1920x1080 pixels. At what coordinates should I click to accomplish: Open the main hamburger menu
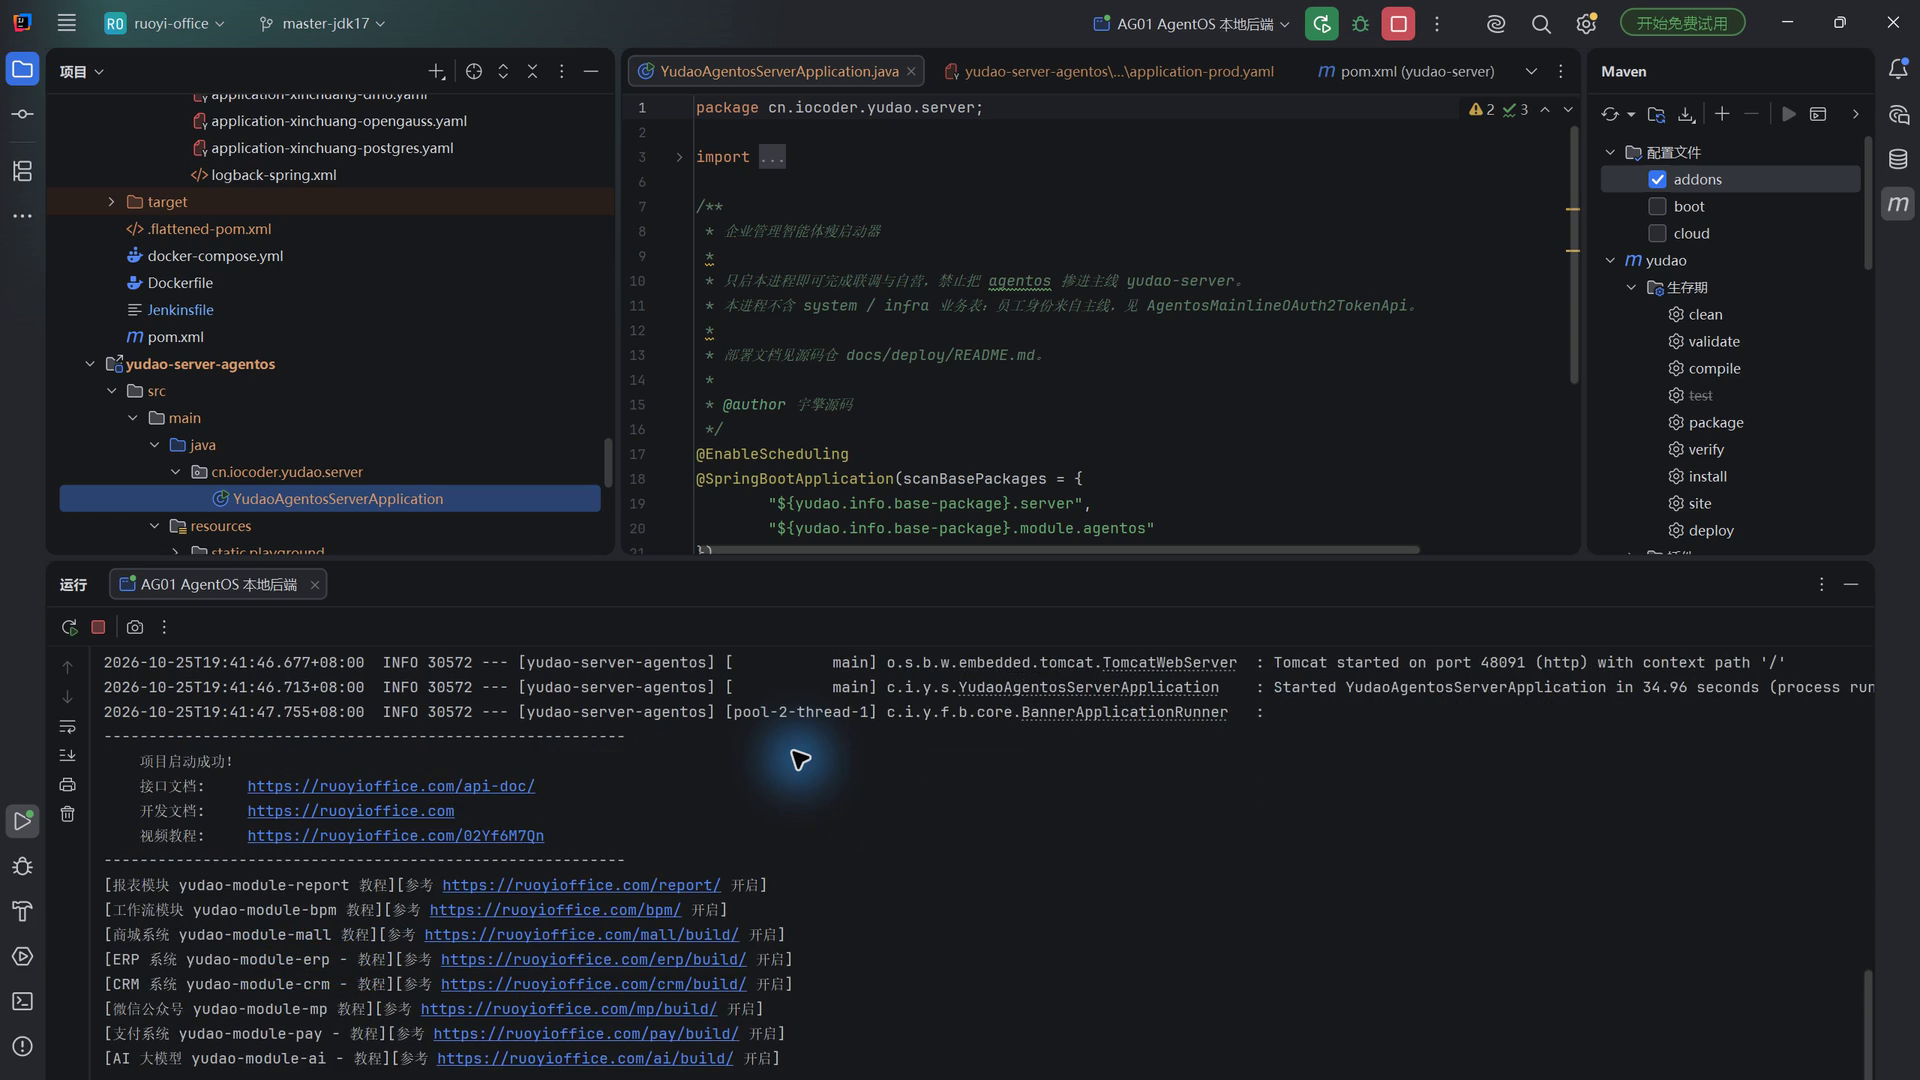point(66,23)
